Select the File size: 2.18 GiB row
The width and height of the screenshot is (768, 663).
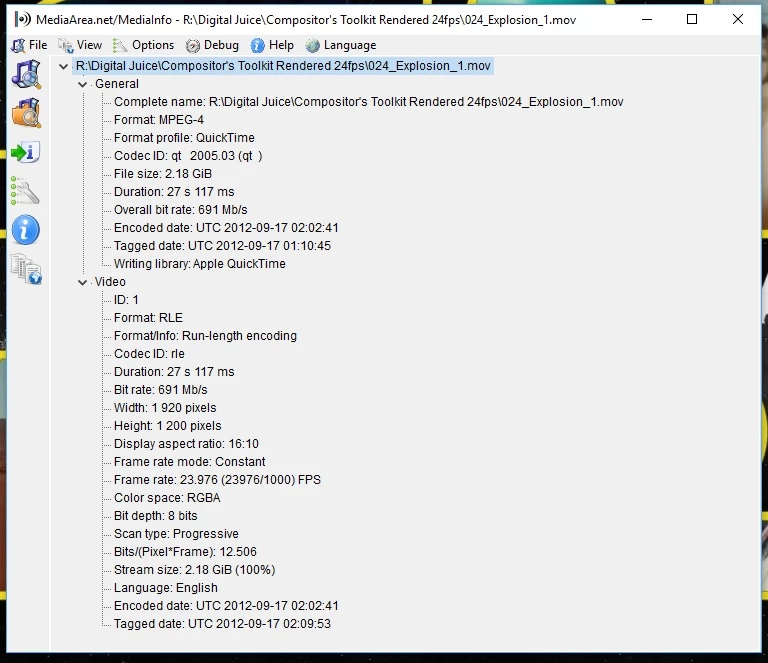163,174
